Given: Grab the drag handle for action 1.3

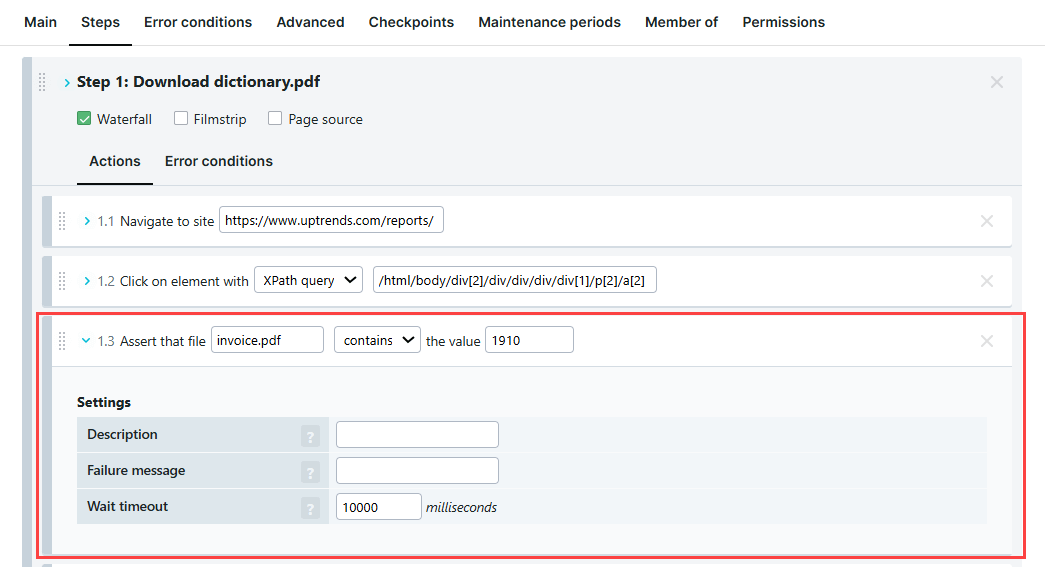Looking at the screenshot, I should pyautogui.click(x=62, y=341).
